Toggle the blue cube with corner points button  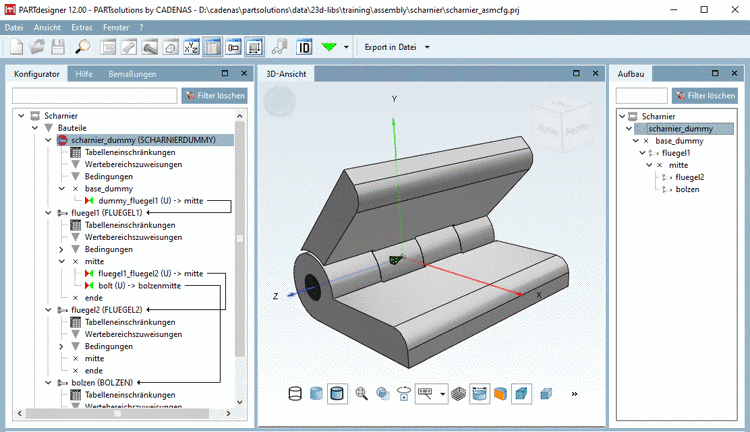pyautogui.click(x=521, y=394)
